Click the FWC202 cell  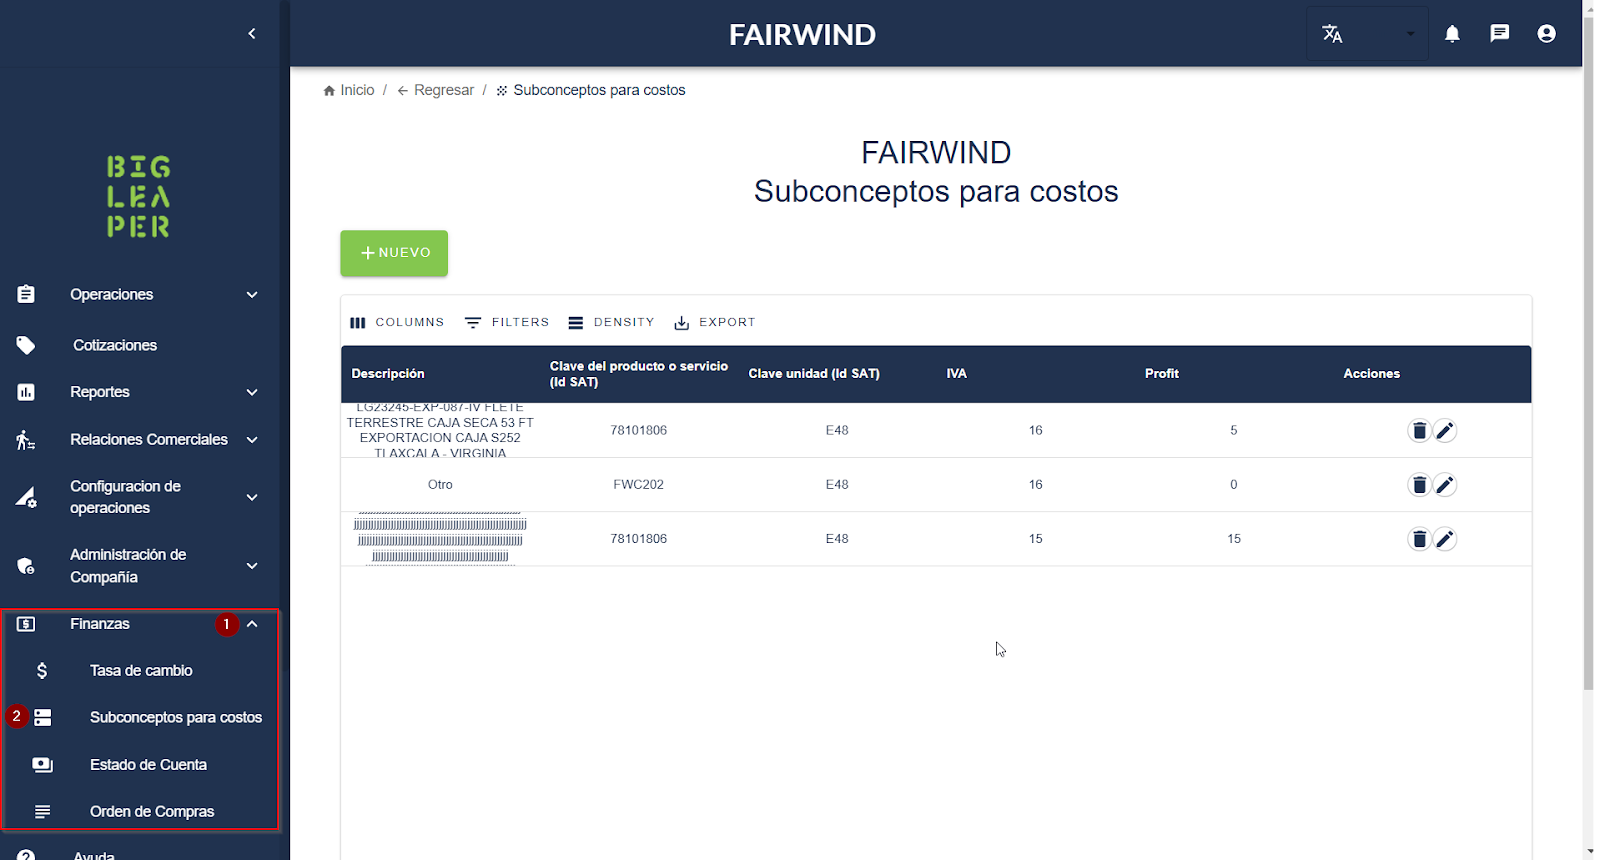pyautogui.click(x=638, y=485)
